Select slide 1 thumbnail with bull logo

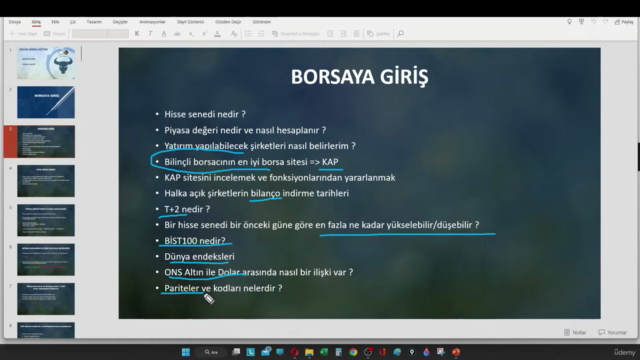[46, 63]
